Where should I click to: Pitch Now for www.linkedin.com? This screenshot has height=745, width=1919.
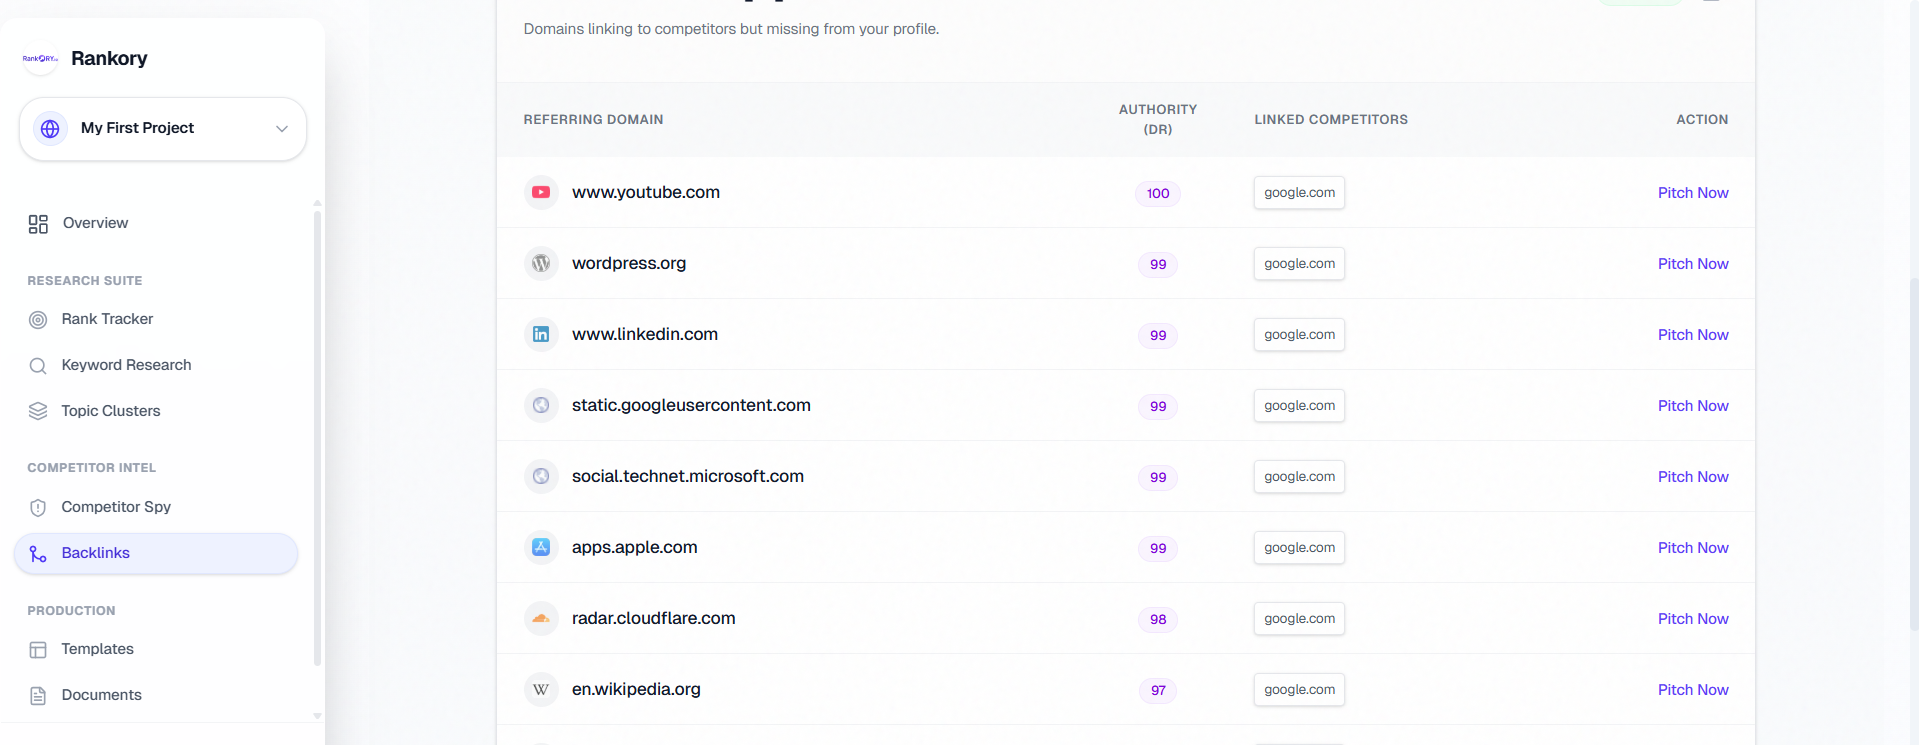(x=1693, y=335)
